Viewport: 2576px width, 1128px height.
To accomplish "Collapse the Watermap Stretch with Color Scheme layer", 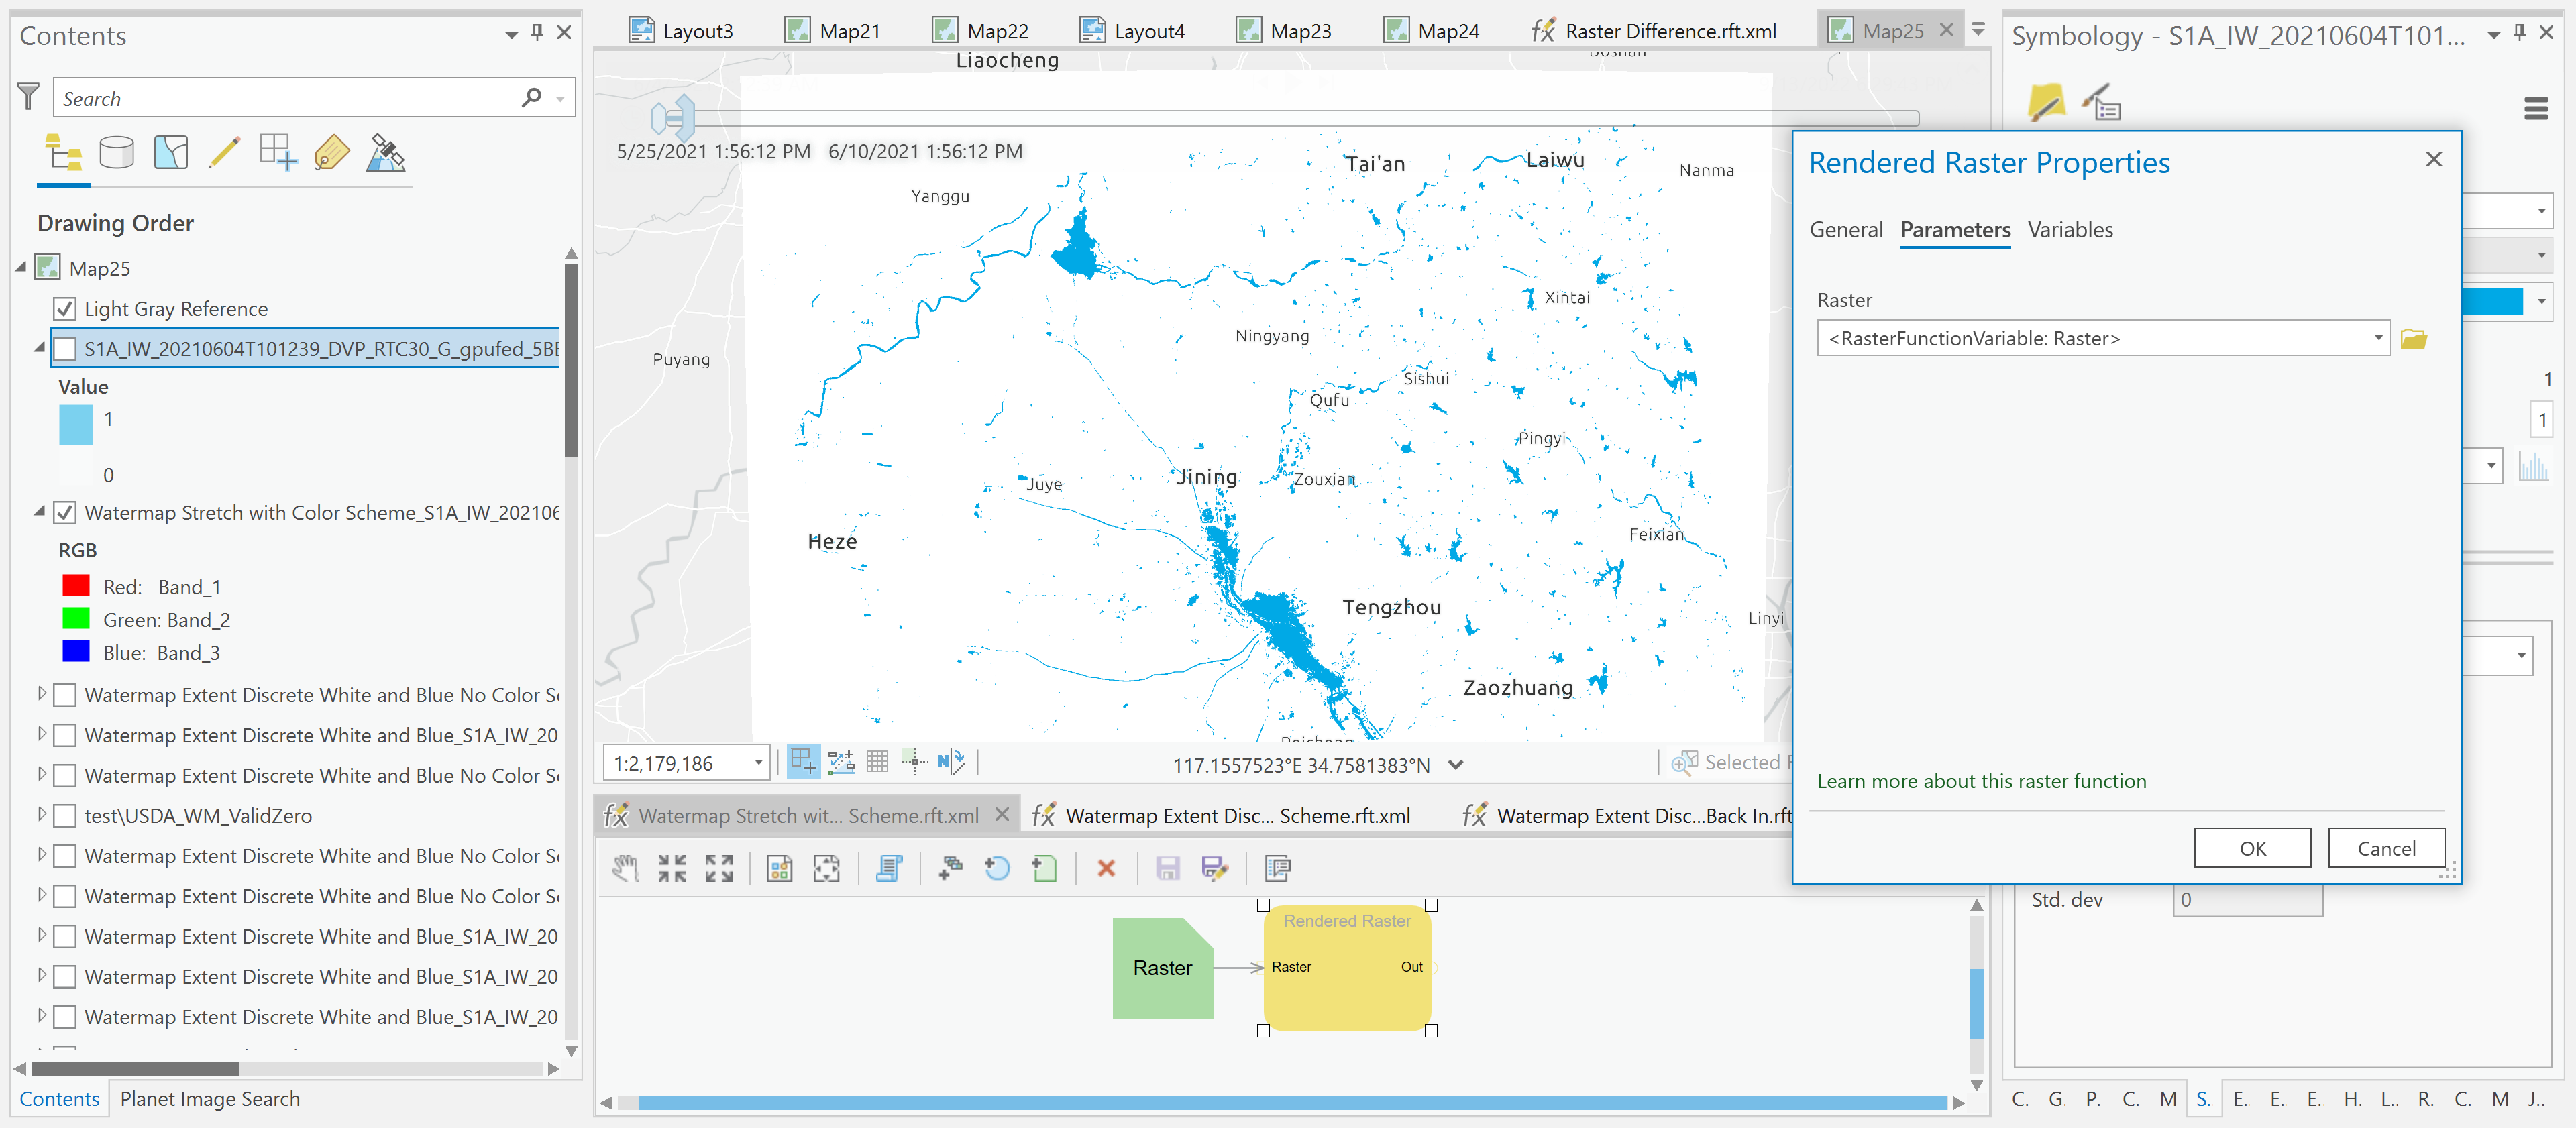I will coord(40,512).
